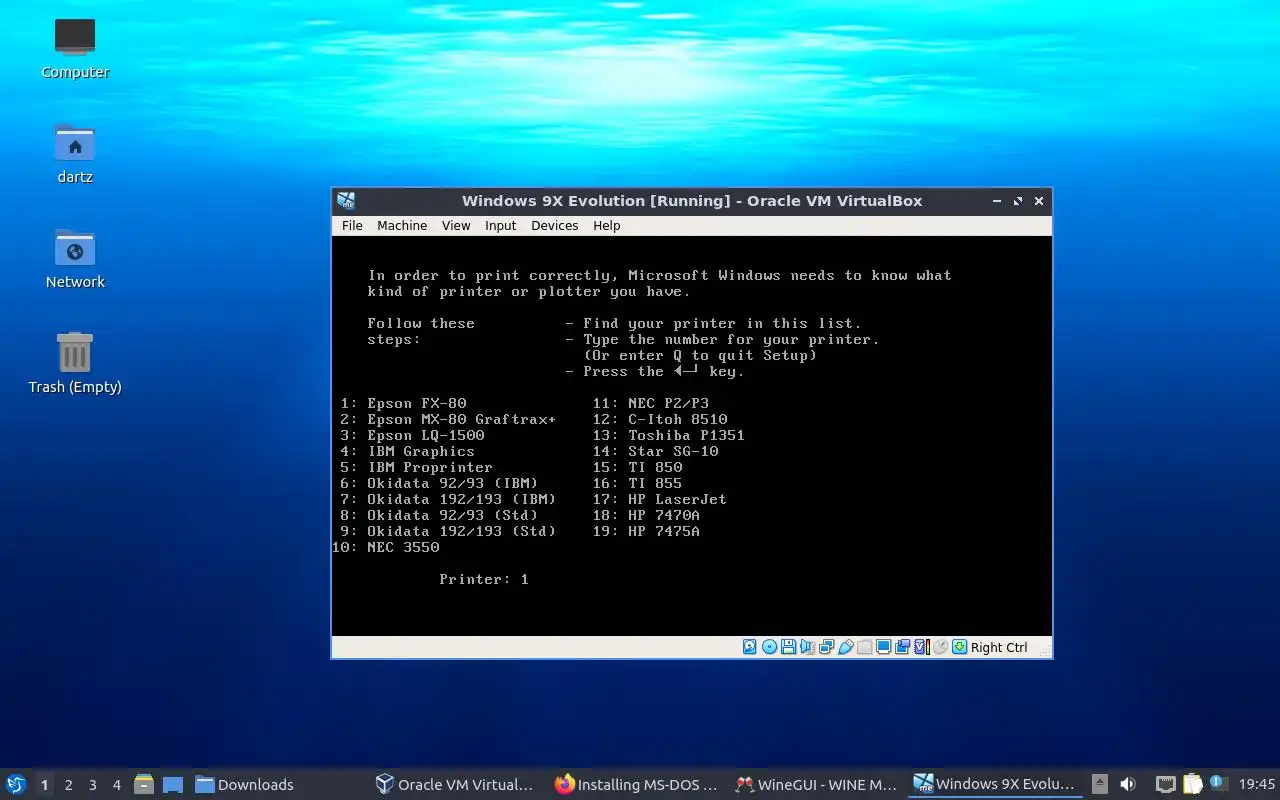Click the Printer number input field
Image resolution: width=1280 pixels, height=800 pixels.
(x=524, y=580)
